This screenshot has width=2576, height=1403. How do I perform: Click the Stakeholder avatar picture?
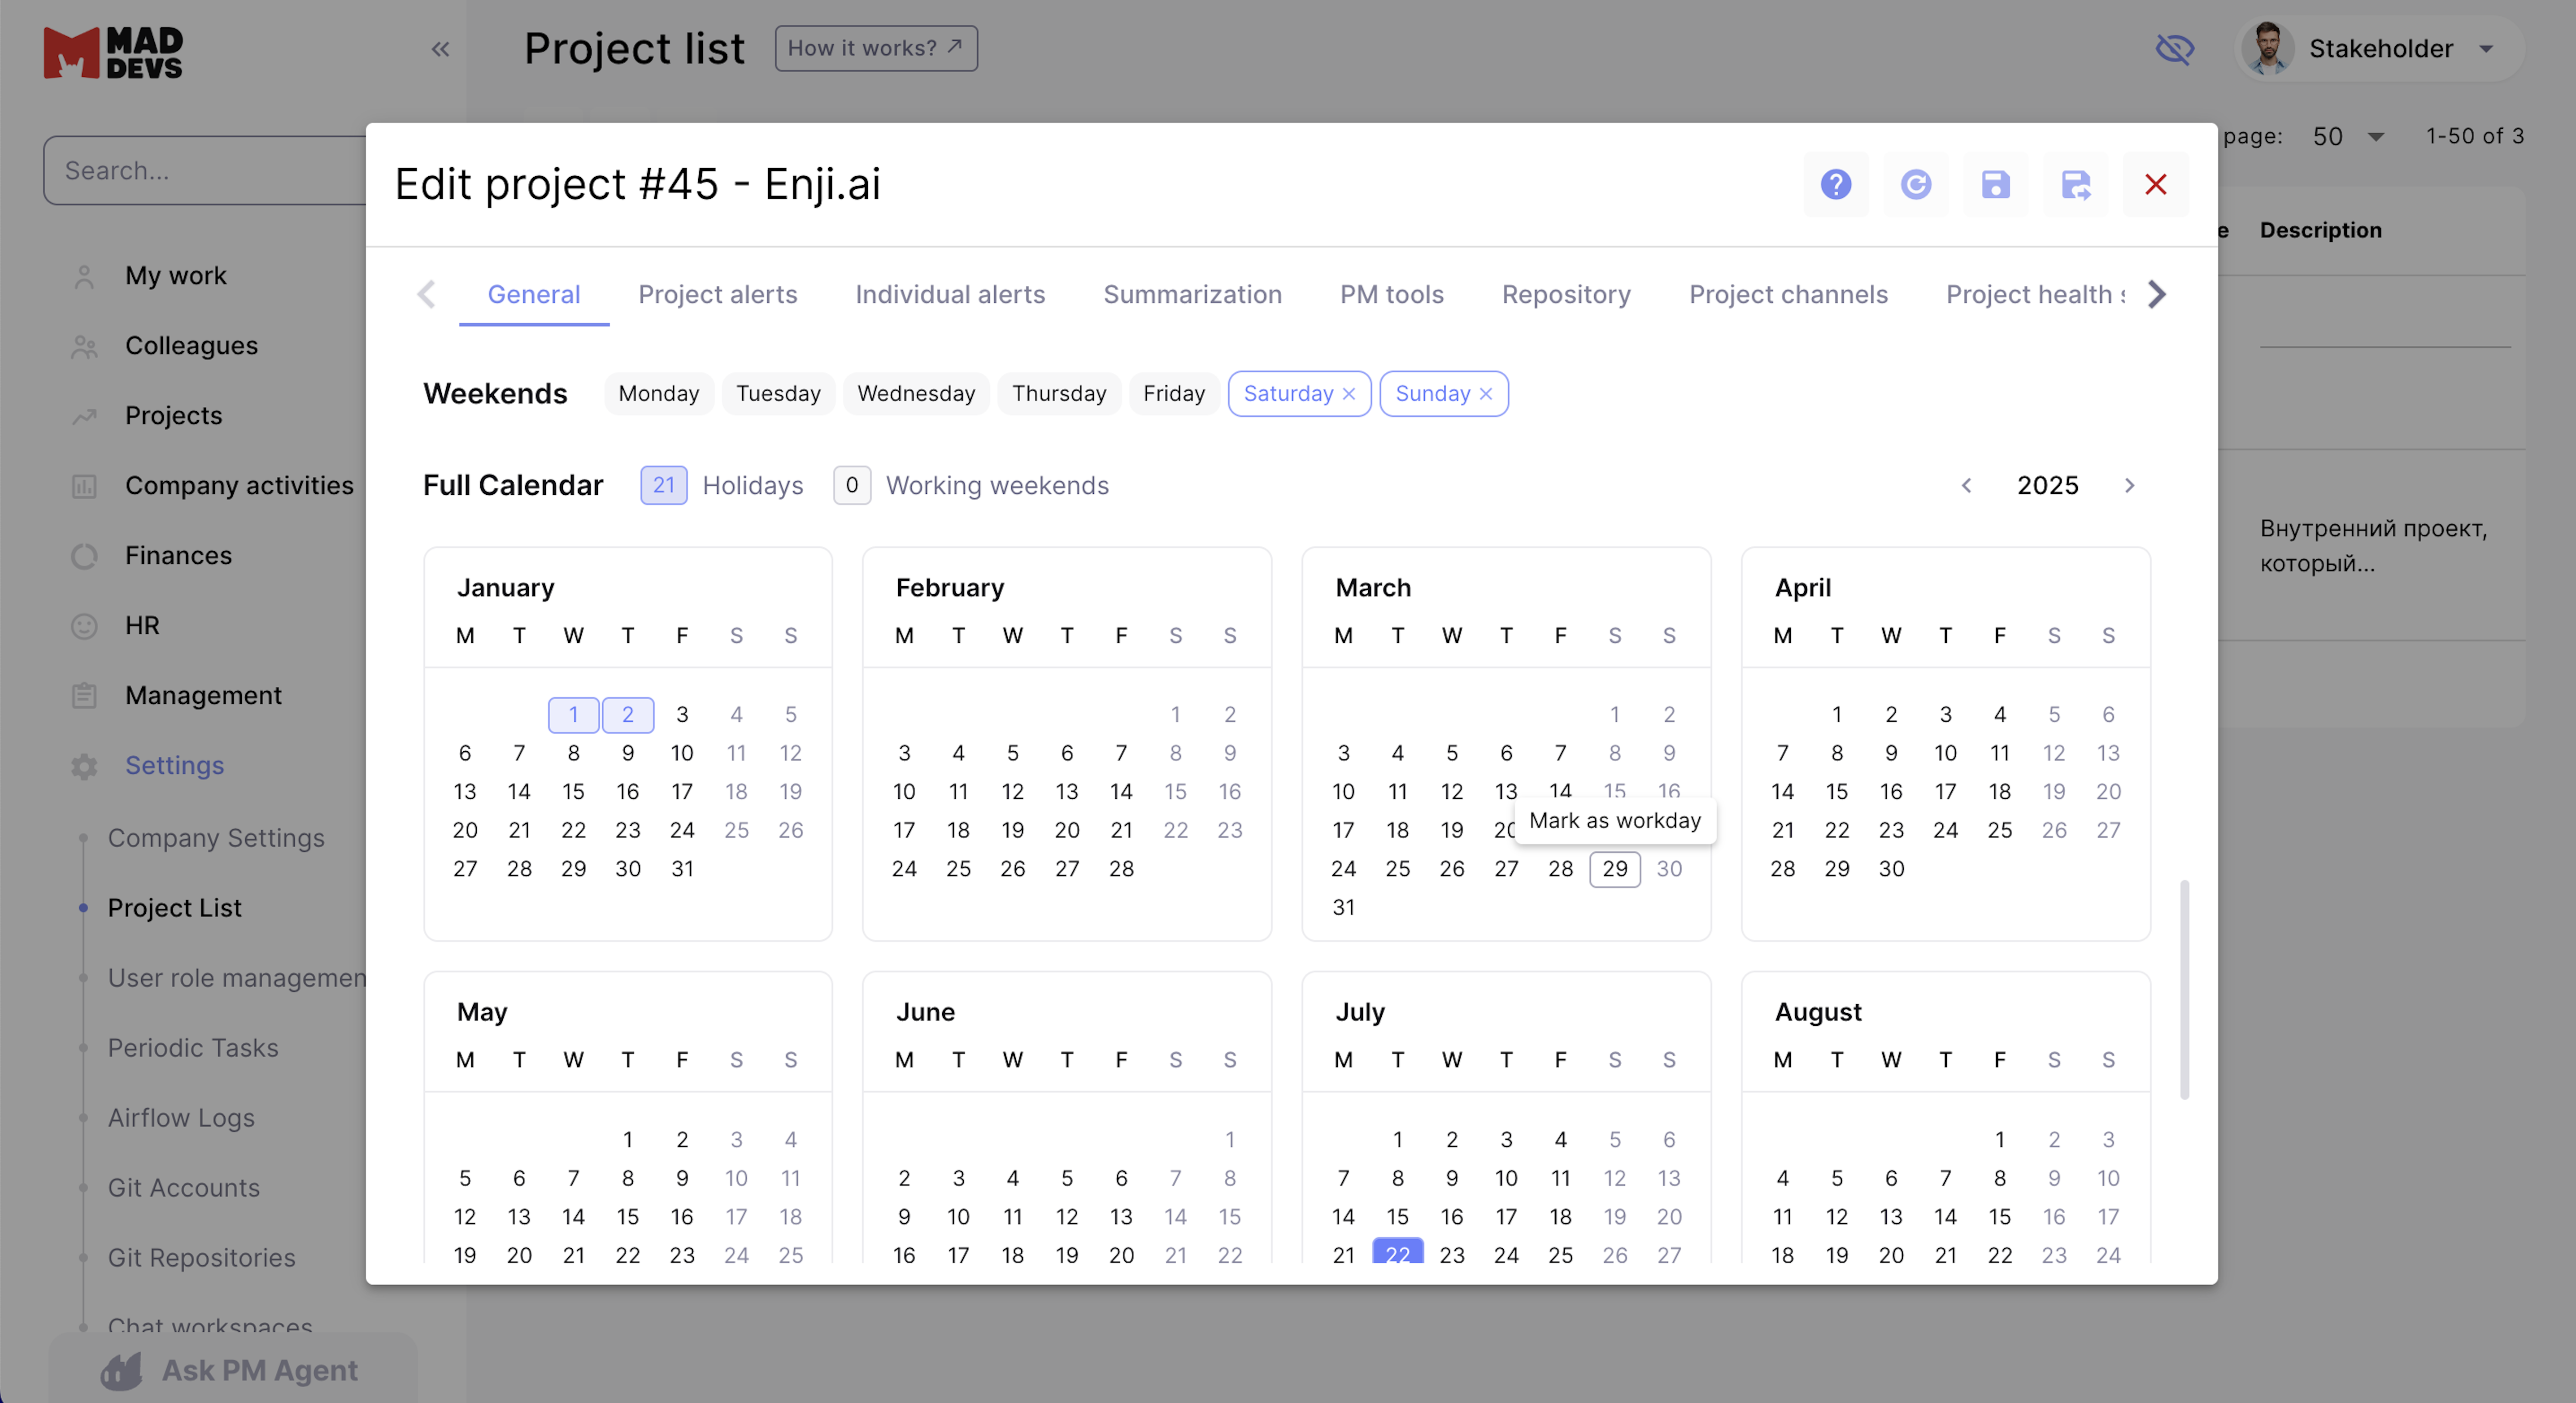click(x=2267, y=48)
